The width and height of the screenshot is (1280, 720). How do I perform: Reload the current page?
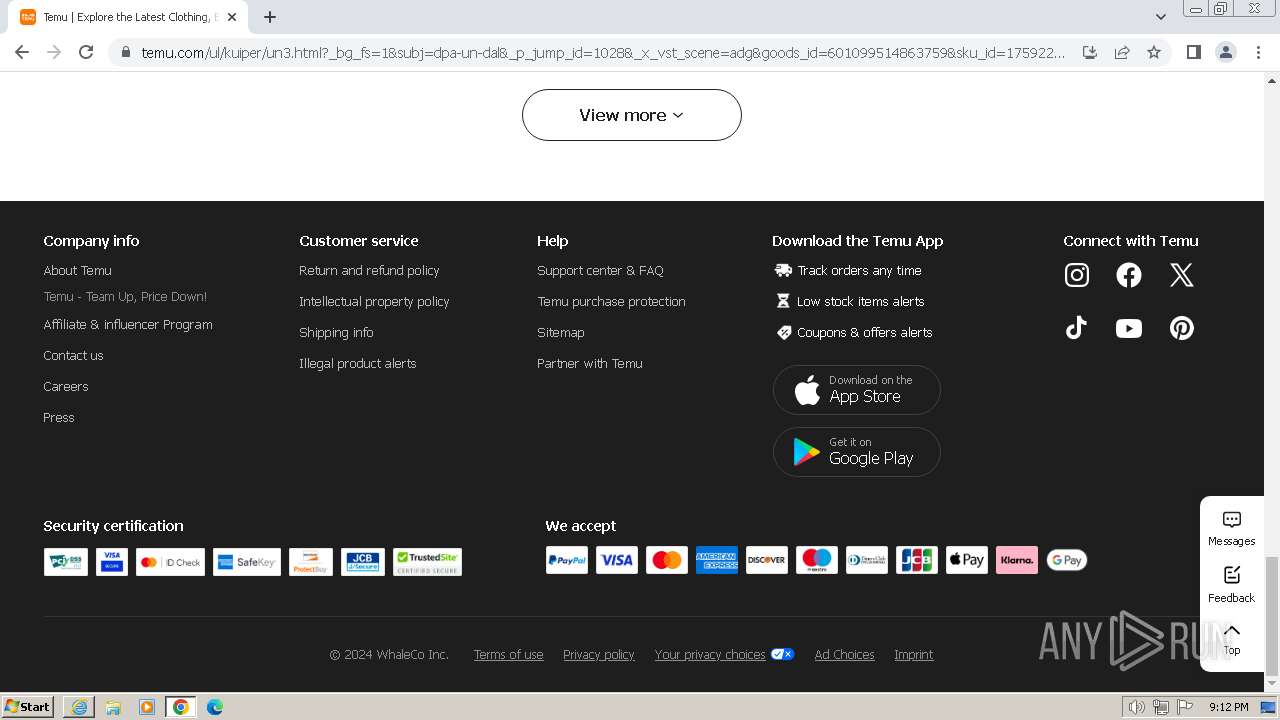[x=86, y=52]
